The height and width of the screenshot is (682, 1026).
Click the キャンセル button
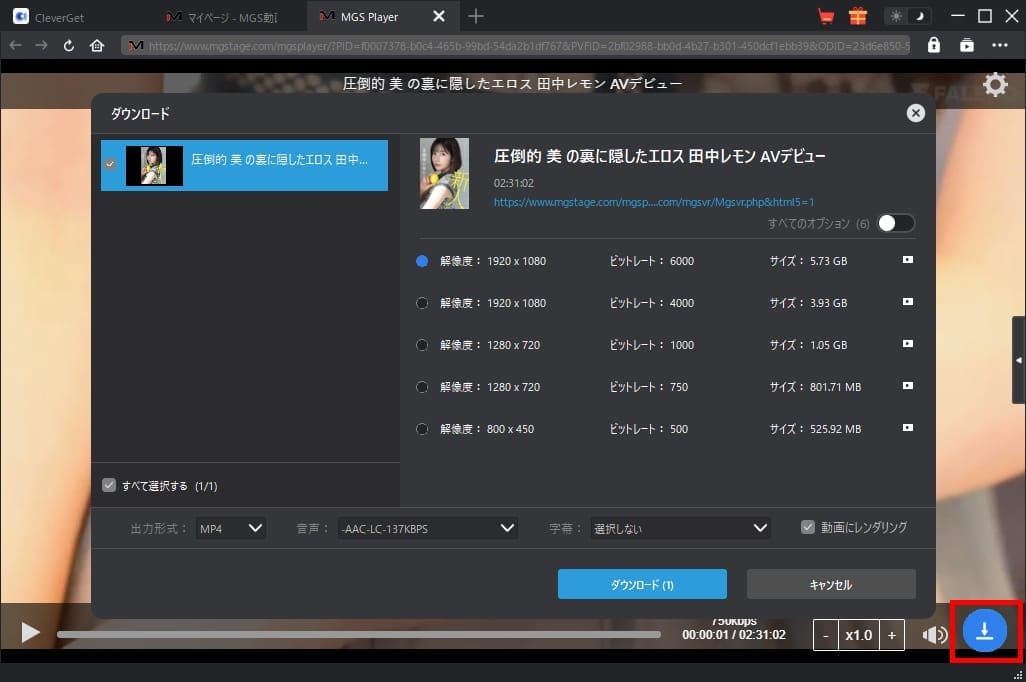831,584
